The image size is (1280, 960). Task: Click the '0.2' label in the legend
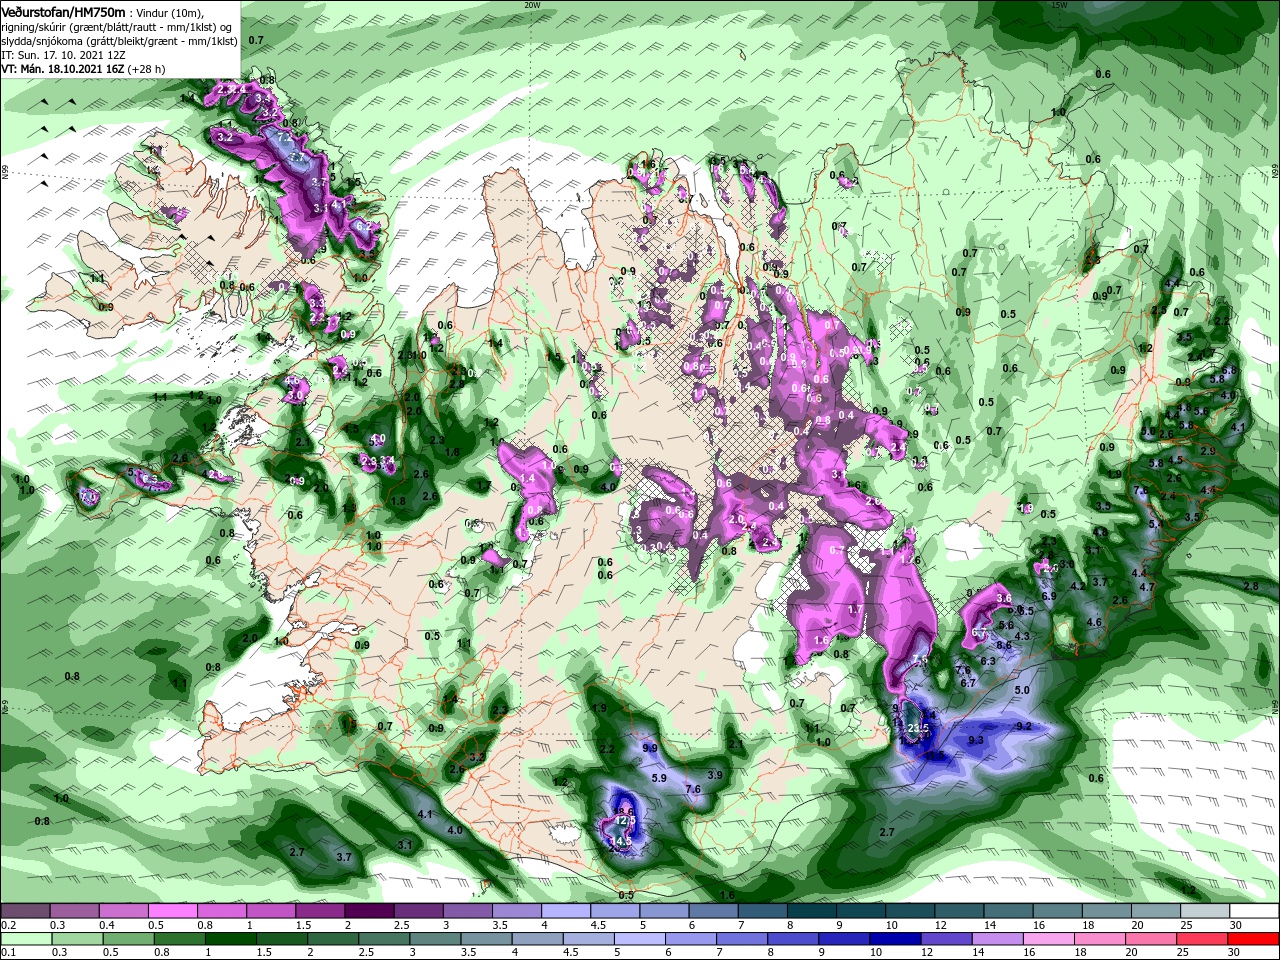click(x=10, y=926)
